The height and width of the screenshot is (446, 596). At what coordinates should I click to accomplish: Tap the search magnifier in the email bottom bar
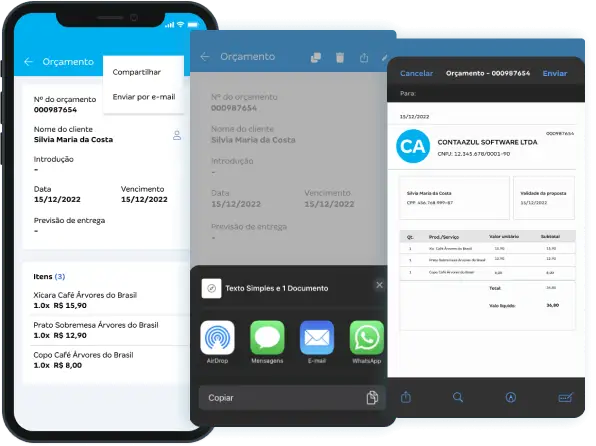458,398
